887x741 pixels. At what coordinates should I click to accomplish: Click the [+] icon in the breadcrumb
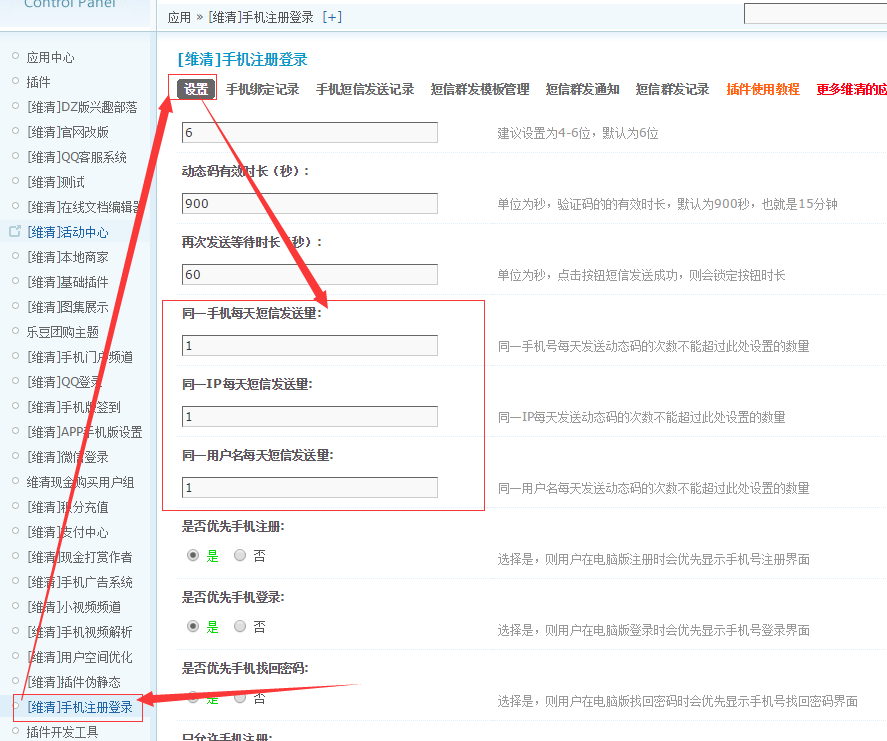point(331,17)
